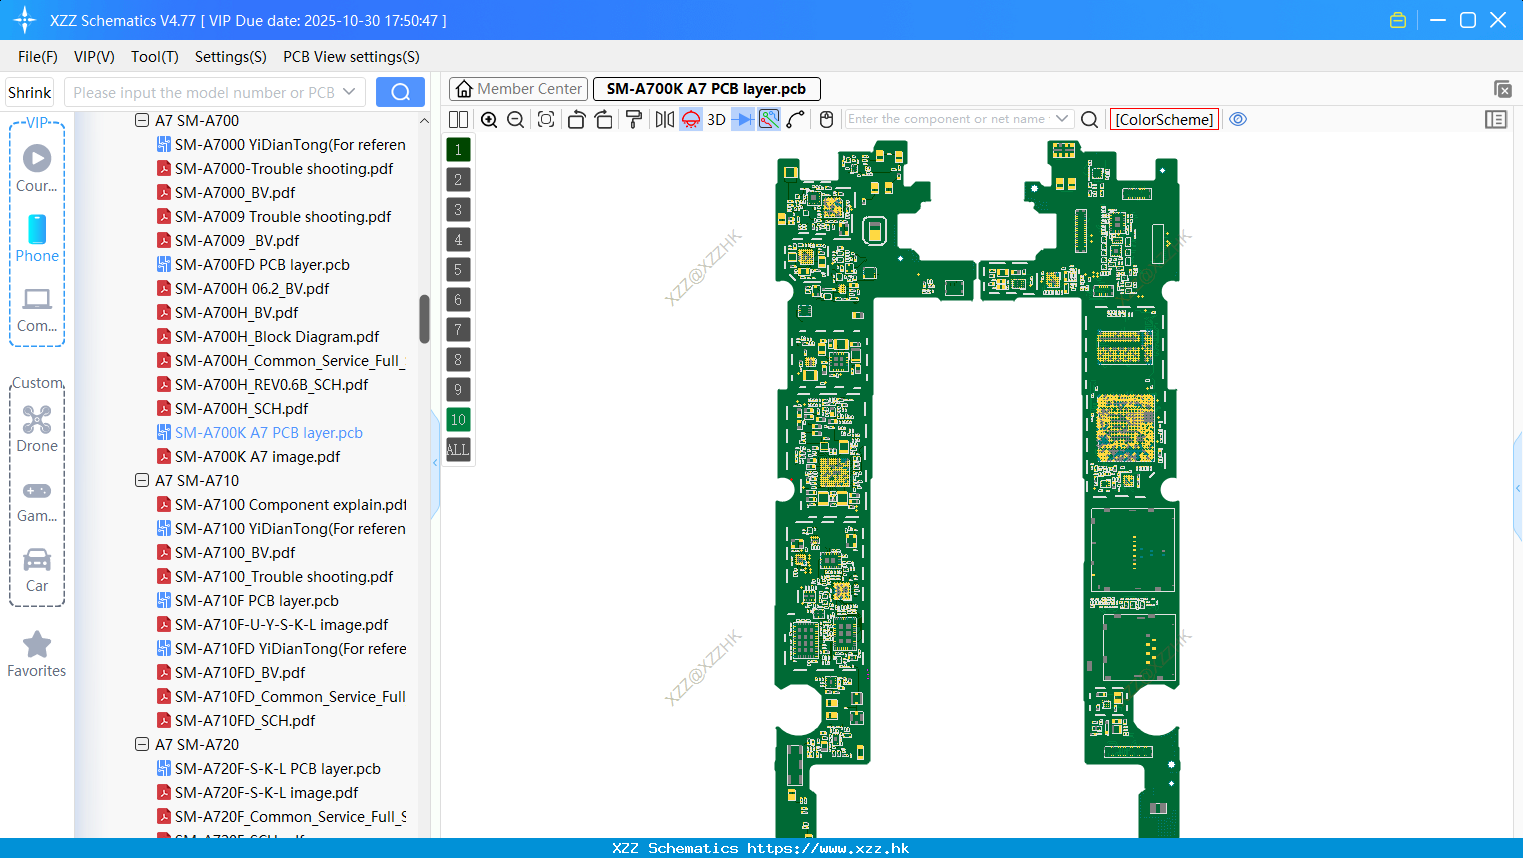Click the up arrow of tree scrollbar
1523x858 pixels.
(x=424, y=121)
